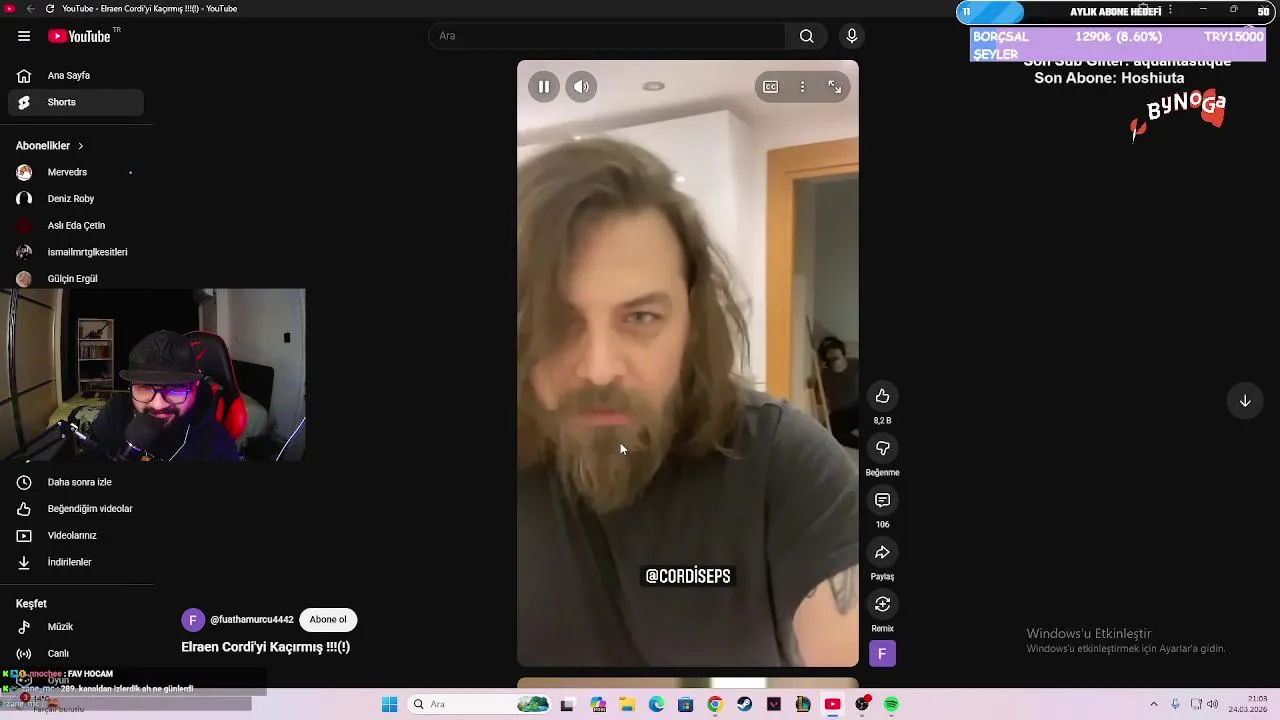1280x720 pixels.
Task: Open the Aslı Eda Çetin channel
Action: pos(76,226)
